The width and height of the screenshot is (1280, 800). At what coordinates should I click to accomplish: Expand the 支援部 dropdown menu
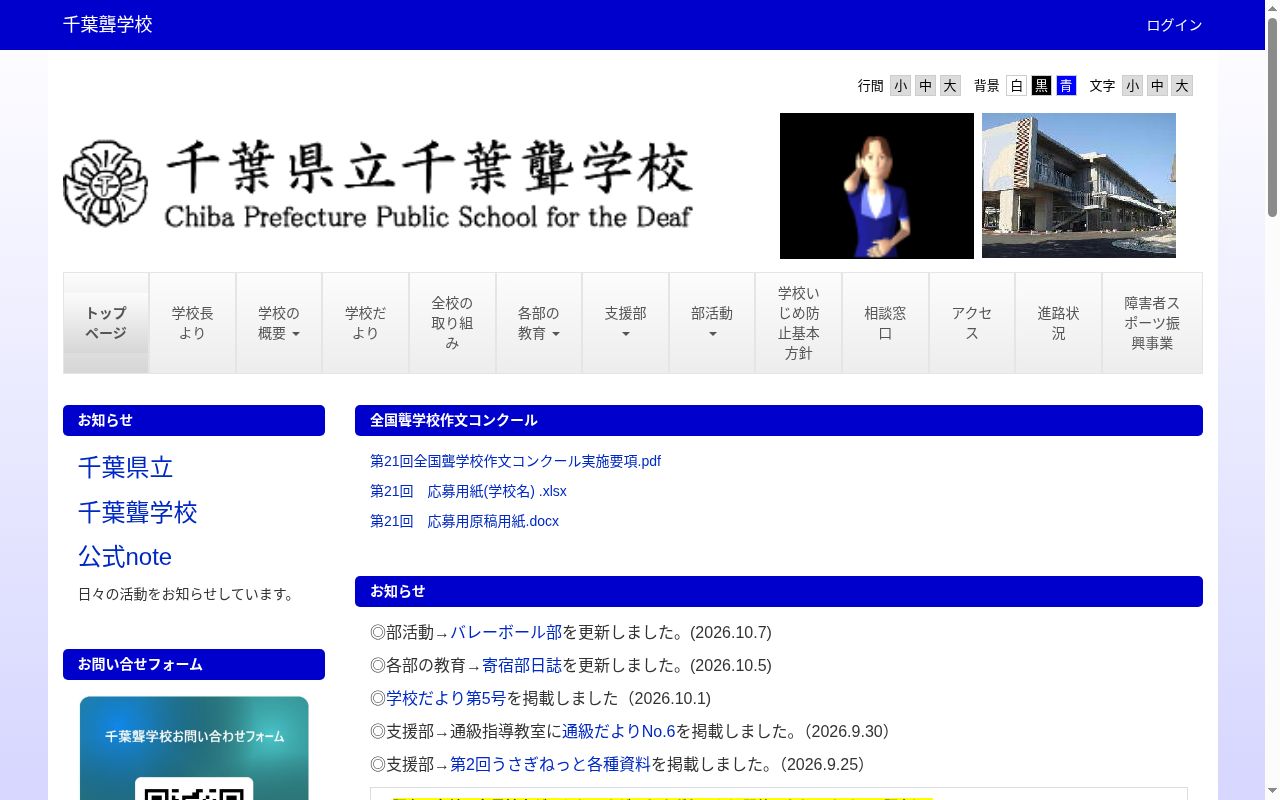pyautogui.click(x=625, y=323)
